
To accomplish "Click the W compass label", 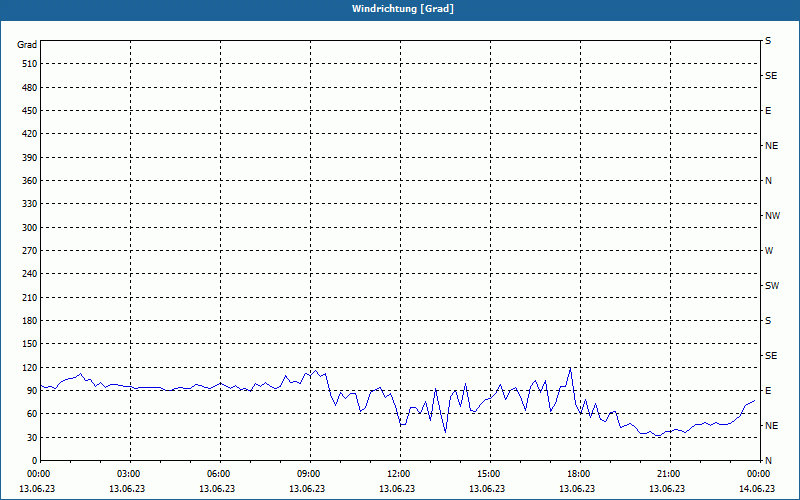I will point(769,251).
